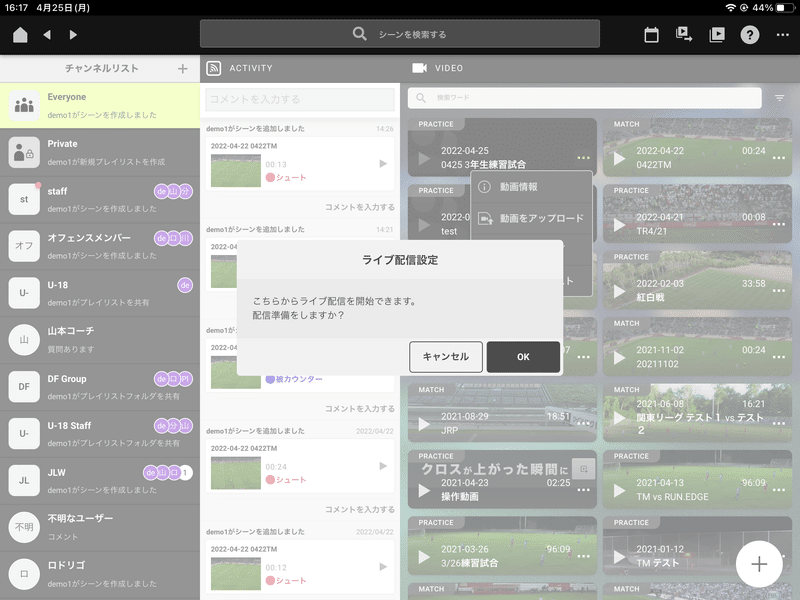This screenshot has height=600, width=800.
Task: Select the Everyone channel
Action: tap(100, 106)
